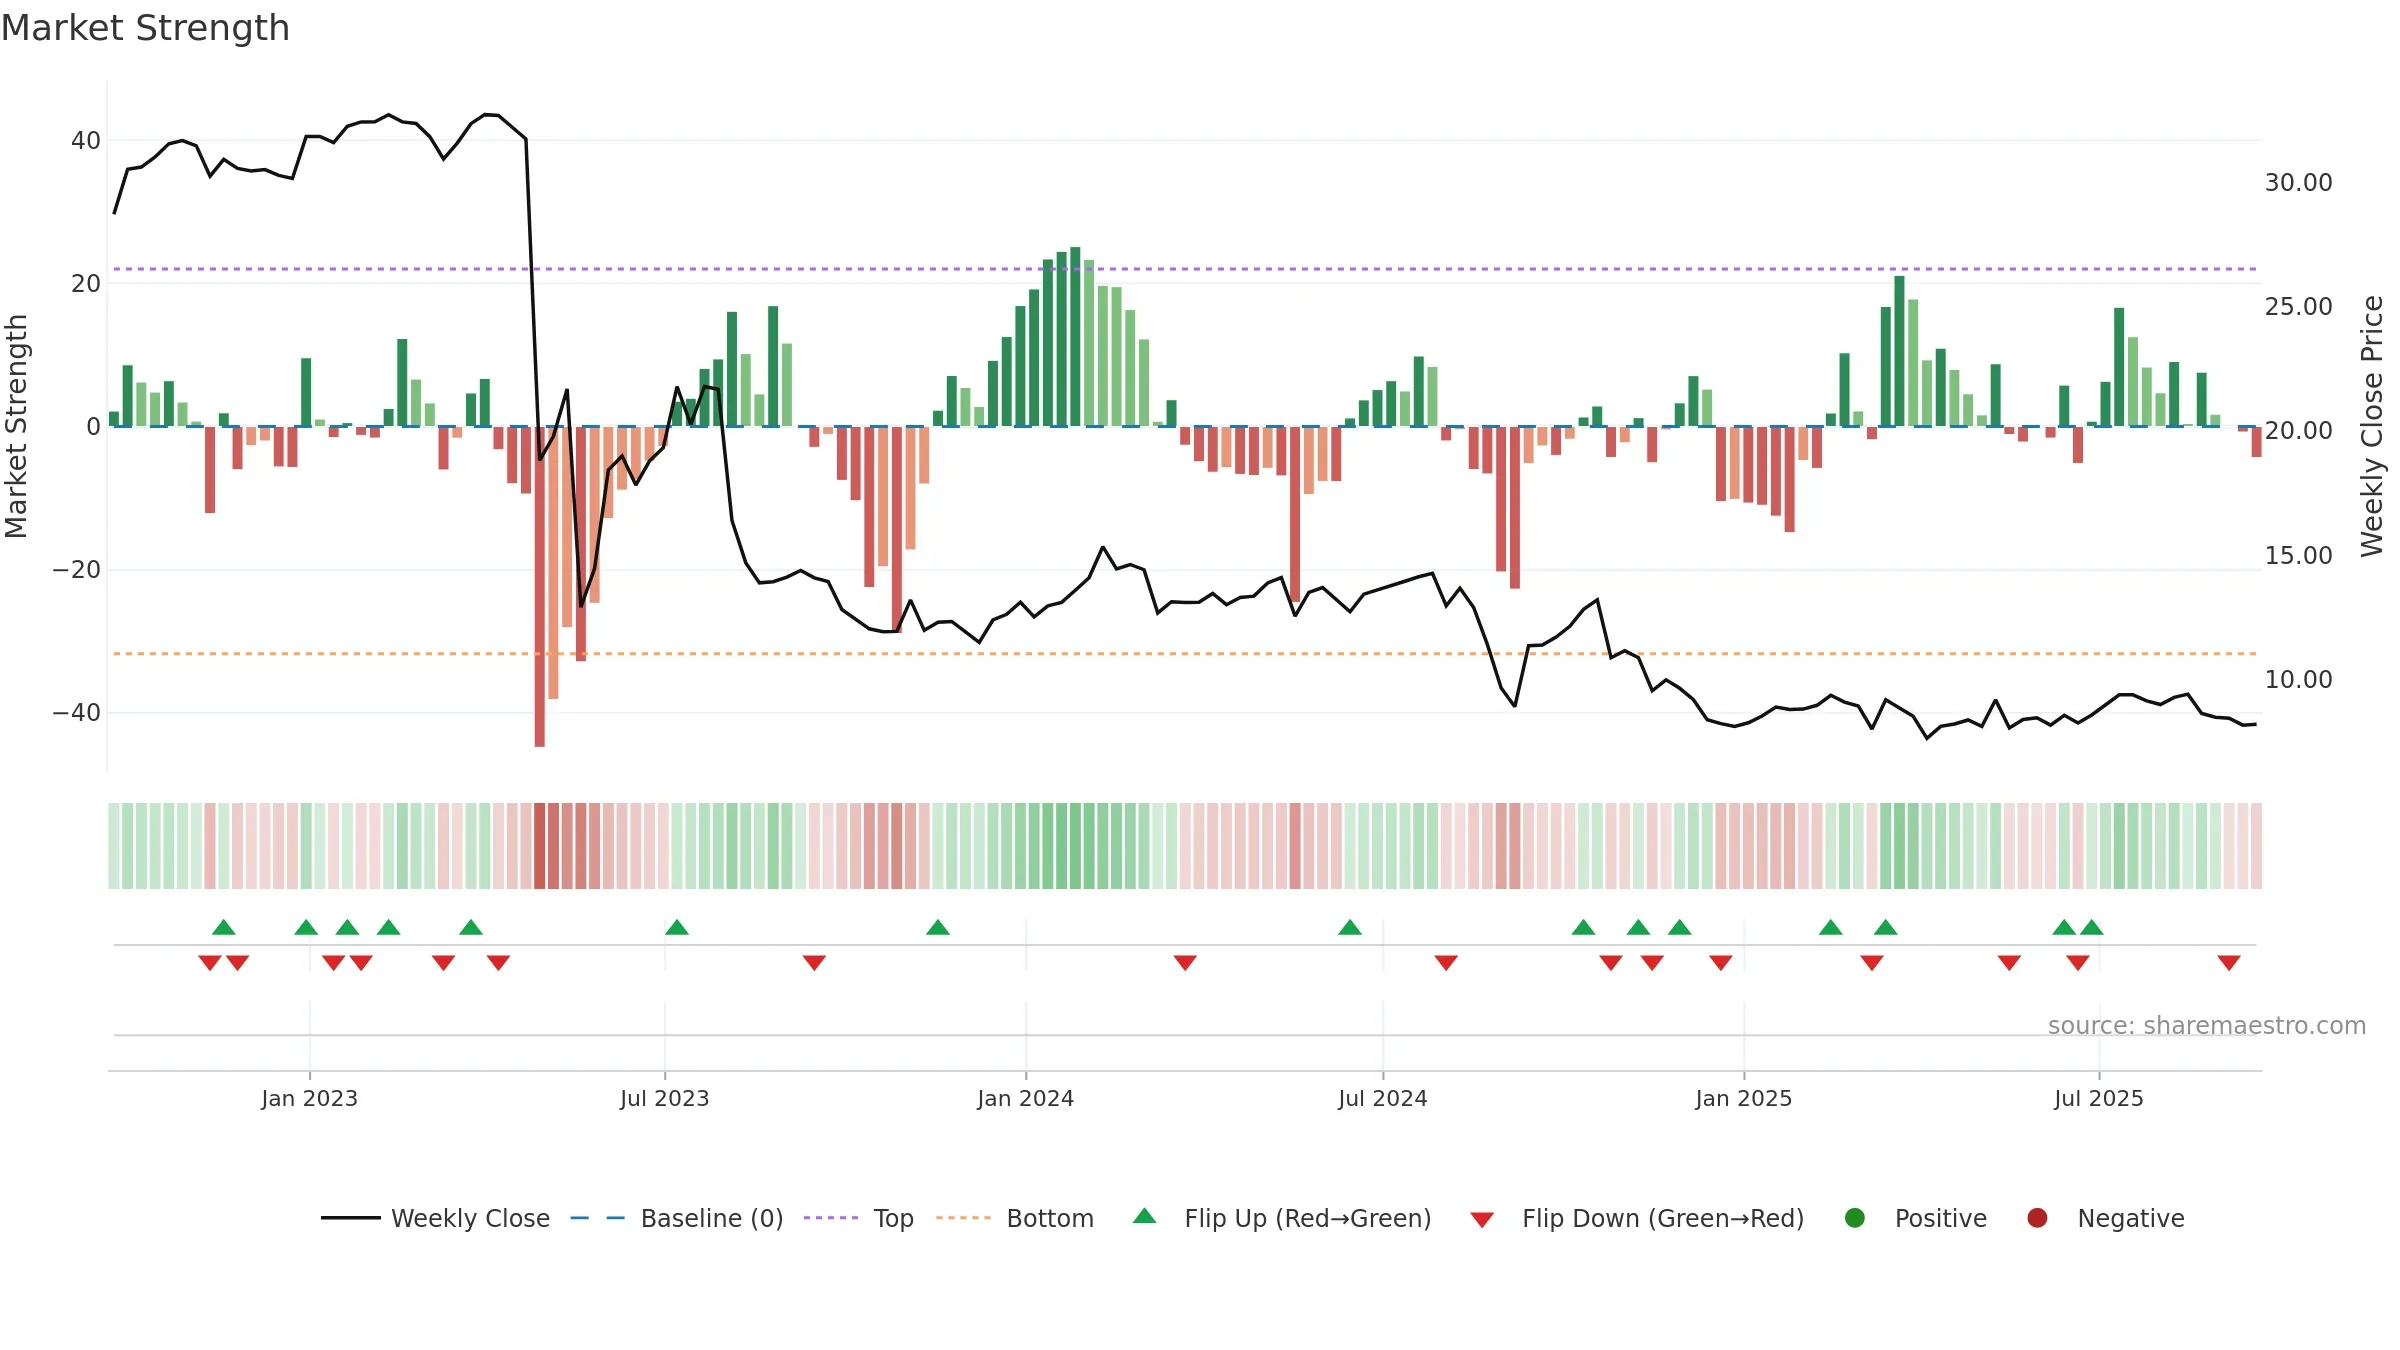The height and width of the screenshot is (1350, 2400).
Task: Click the Market Strength vertical axis title
Action: (16, 426)
